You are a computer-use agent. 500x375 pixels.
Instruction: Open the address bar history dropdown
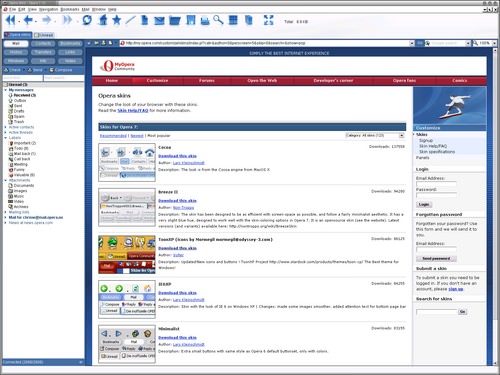pos(412,43)
